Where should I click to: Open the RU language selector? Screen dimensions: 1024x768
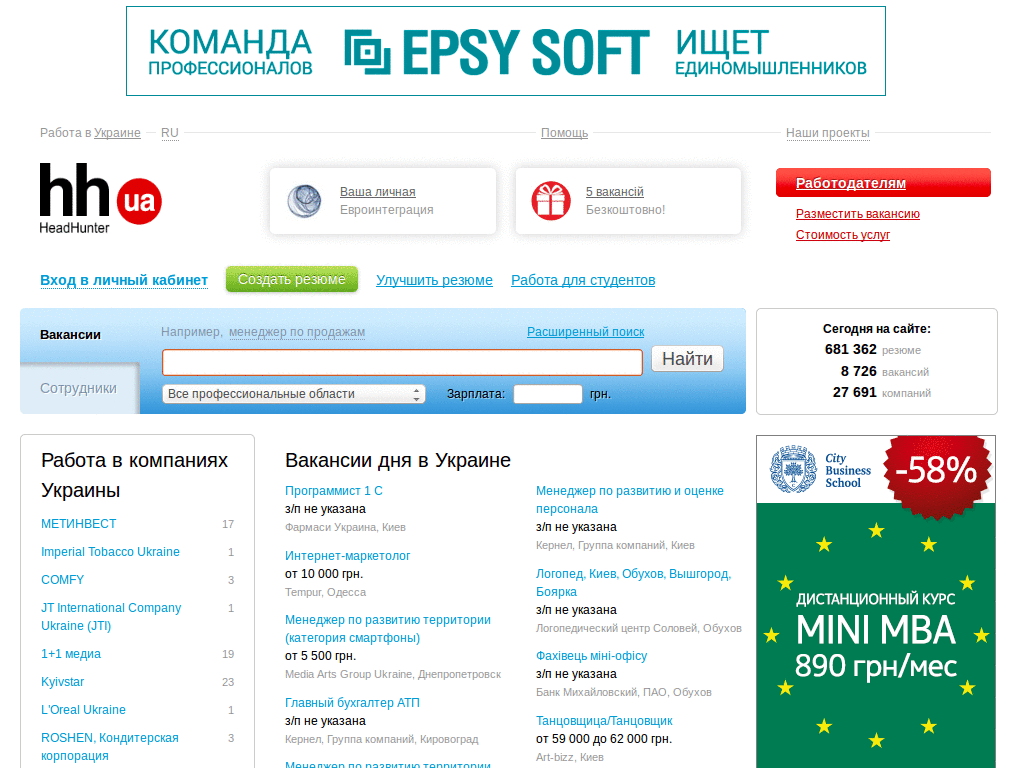[170, 133]
